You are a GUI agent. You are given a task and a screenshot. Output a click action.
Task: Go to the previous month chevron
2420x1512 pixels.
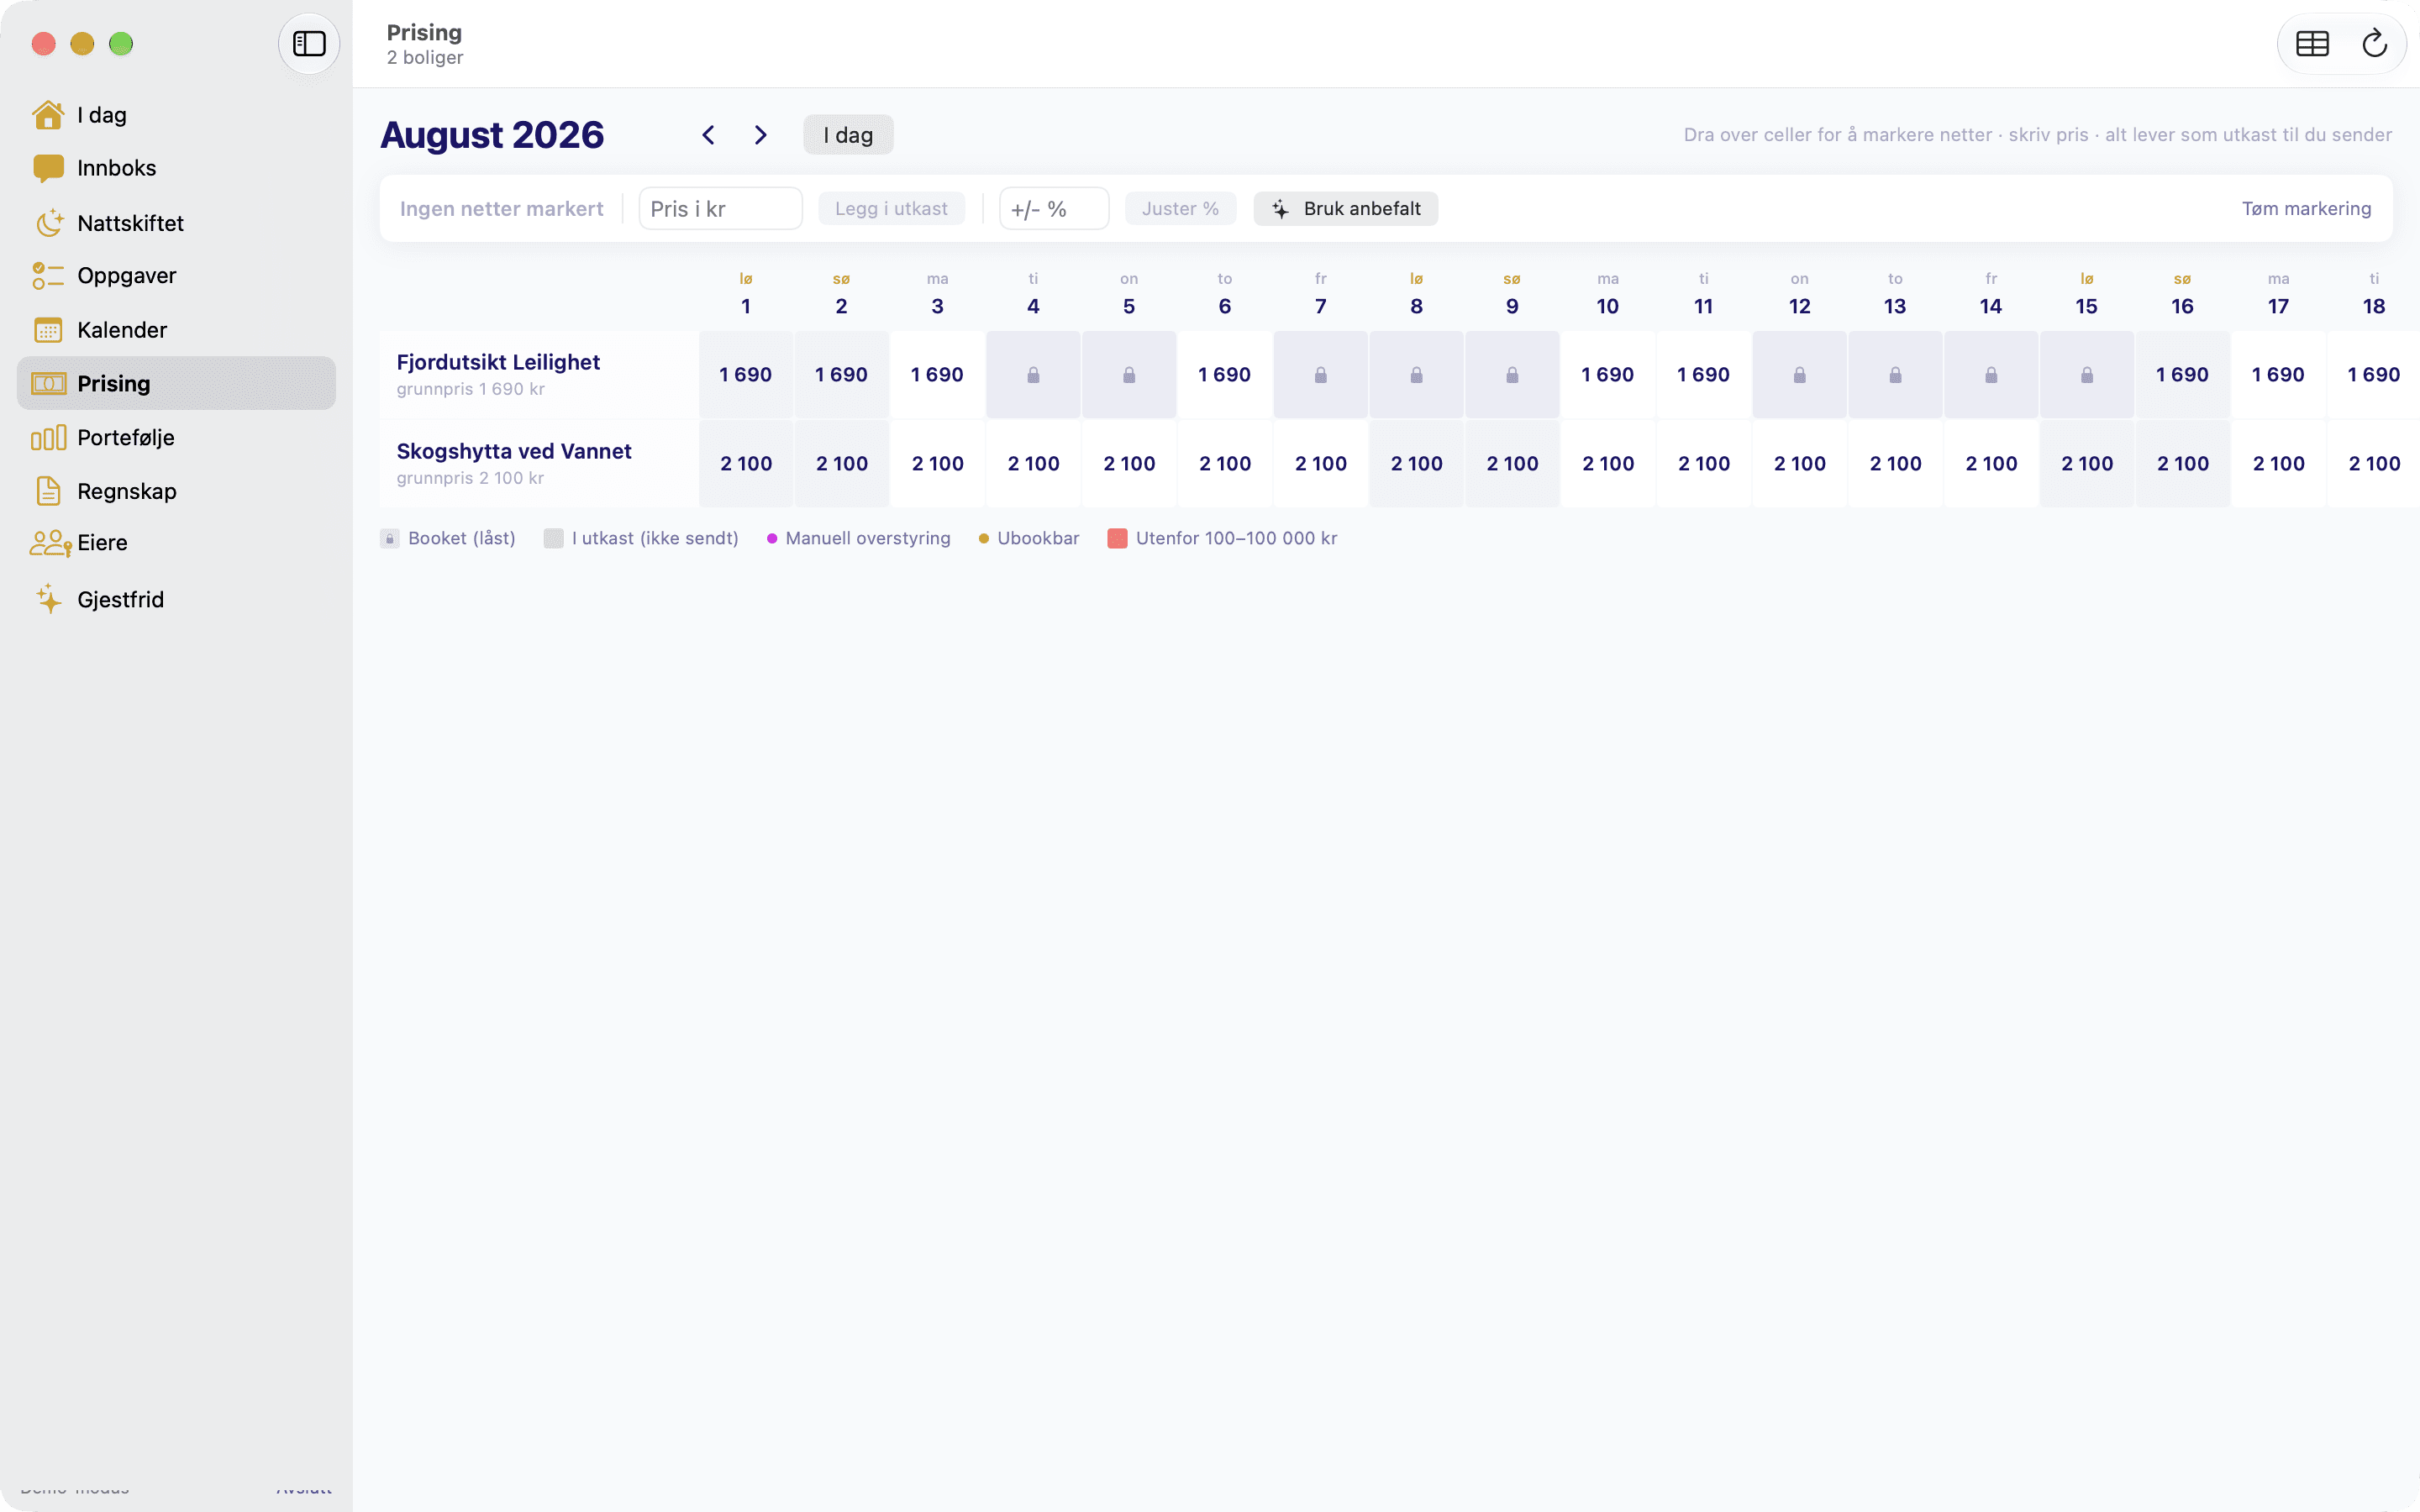tap(708, 135)
